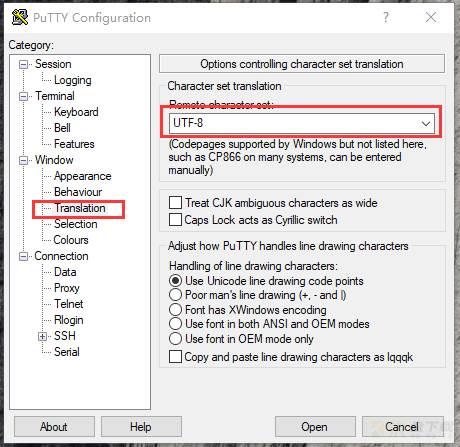Expand the SSH tree node

[x=42, y=336]
